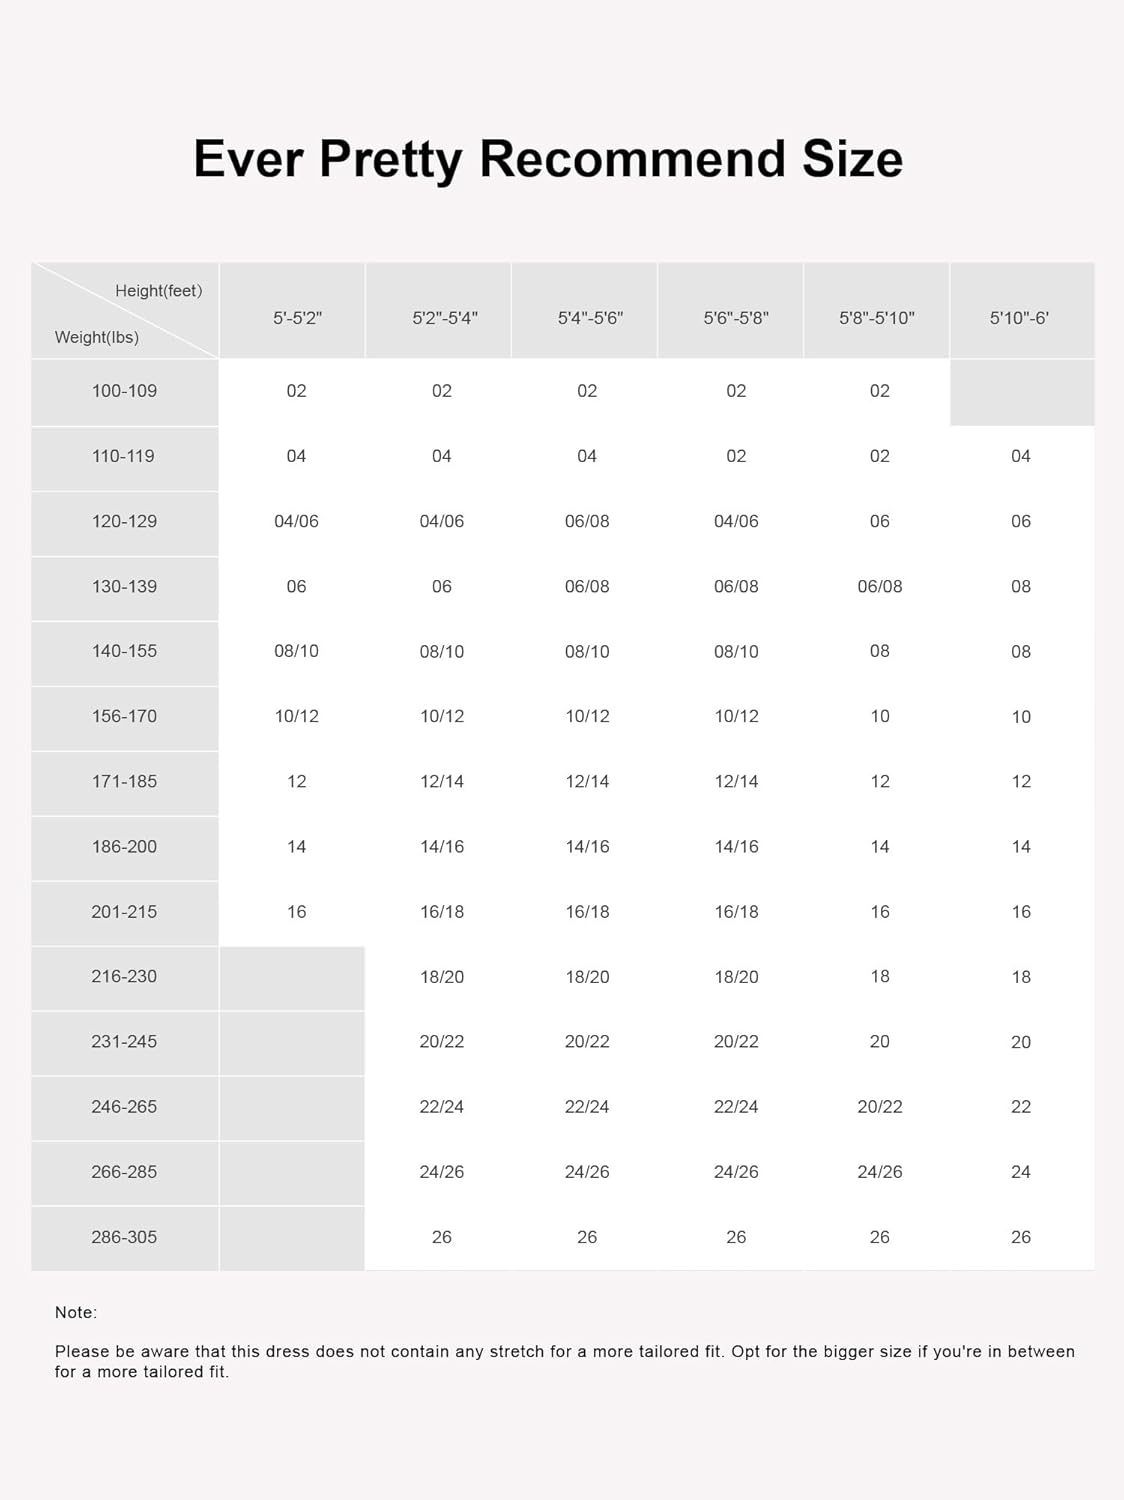1124x1500 pixels.
Task: Click the 5'-5'2" height column header
Action: click(x=297, y=318)
